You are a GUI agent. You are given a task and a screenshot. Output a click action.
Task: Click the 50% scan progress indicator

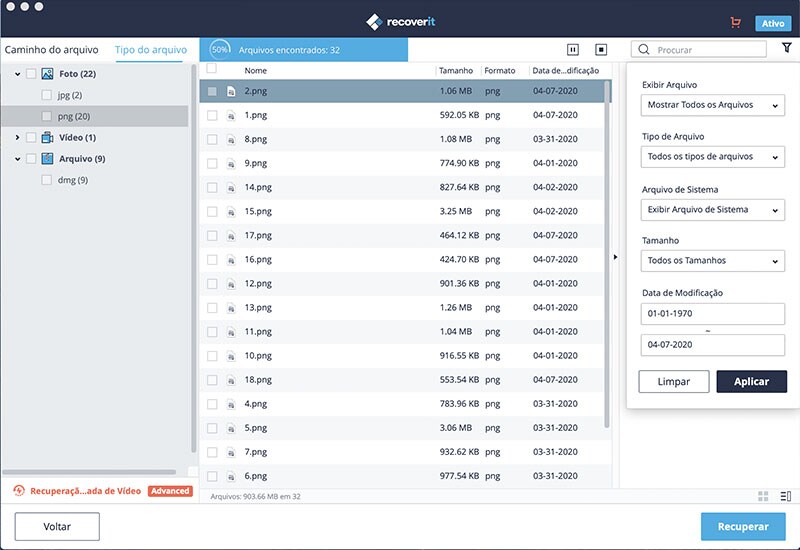tap(220, 49)
